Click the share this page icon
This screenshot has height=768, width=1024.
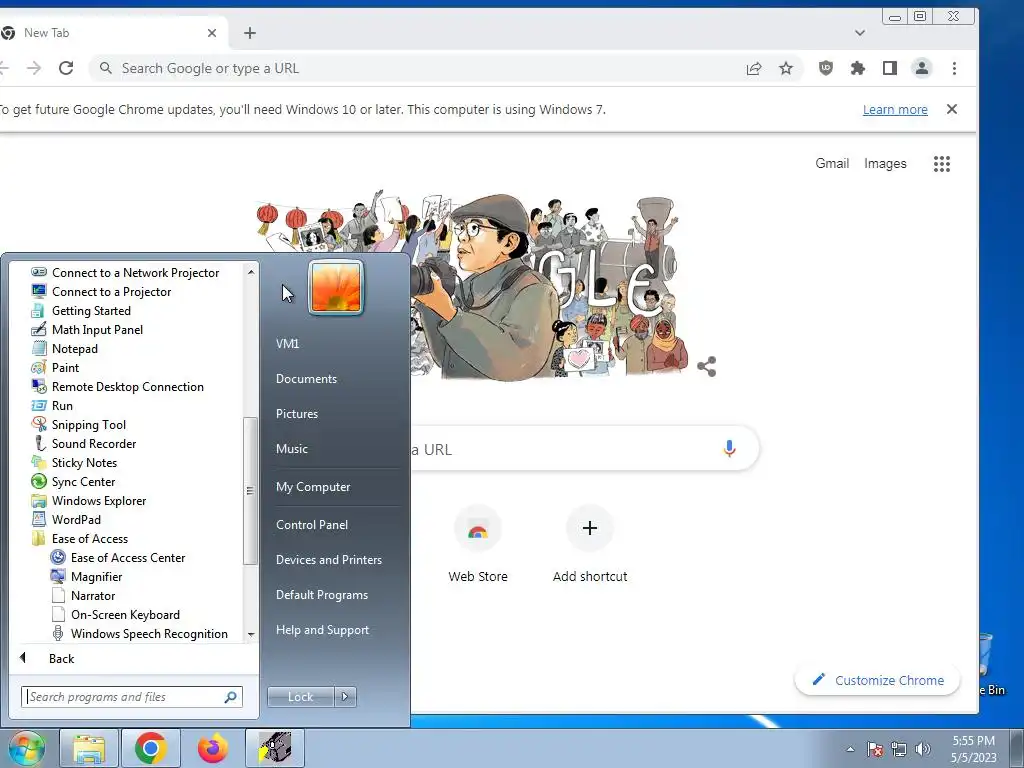coord(754,68)
